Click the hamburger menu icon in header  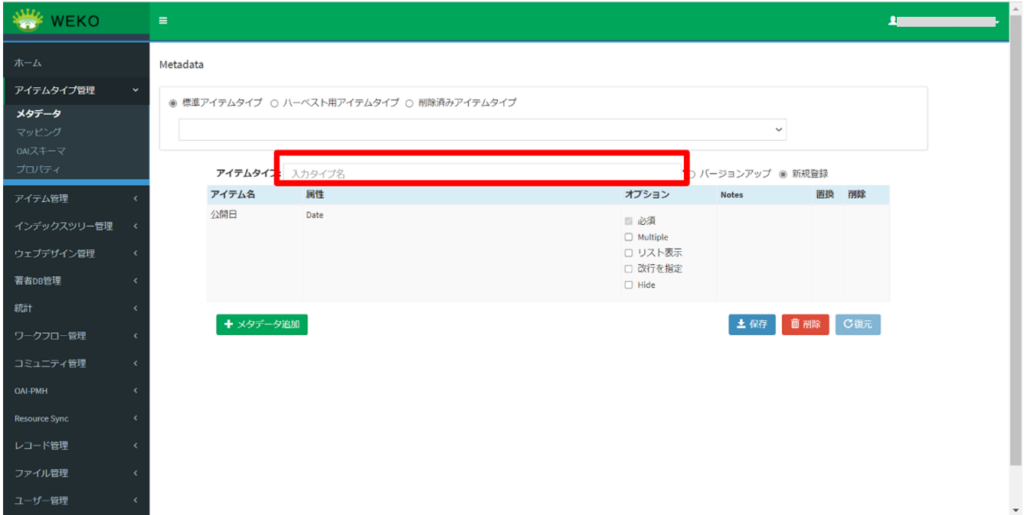163,20
